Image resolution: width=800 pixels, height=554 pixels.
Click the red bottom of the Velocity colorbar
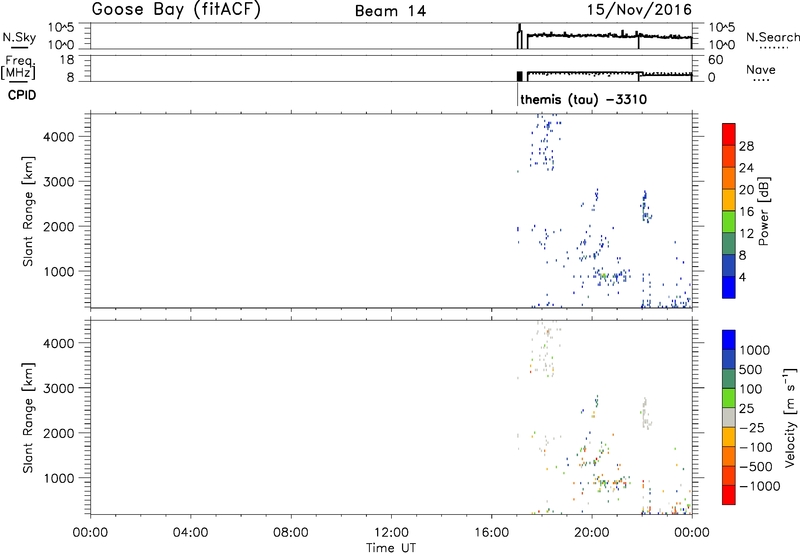click(729, 495)
